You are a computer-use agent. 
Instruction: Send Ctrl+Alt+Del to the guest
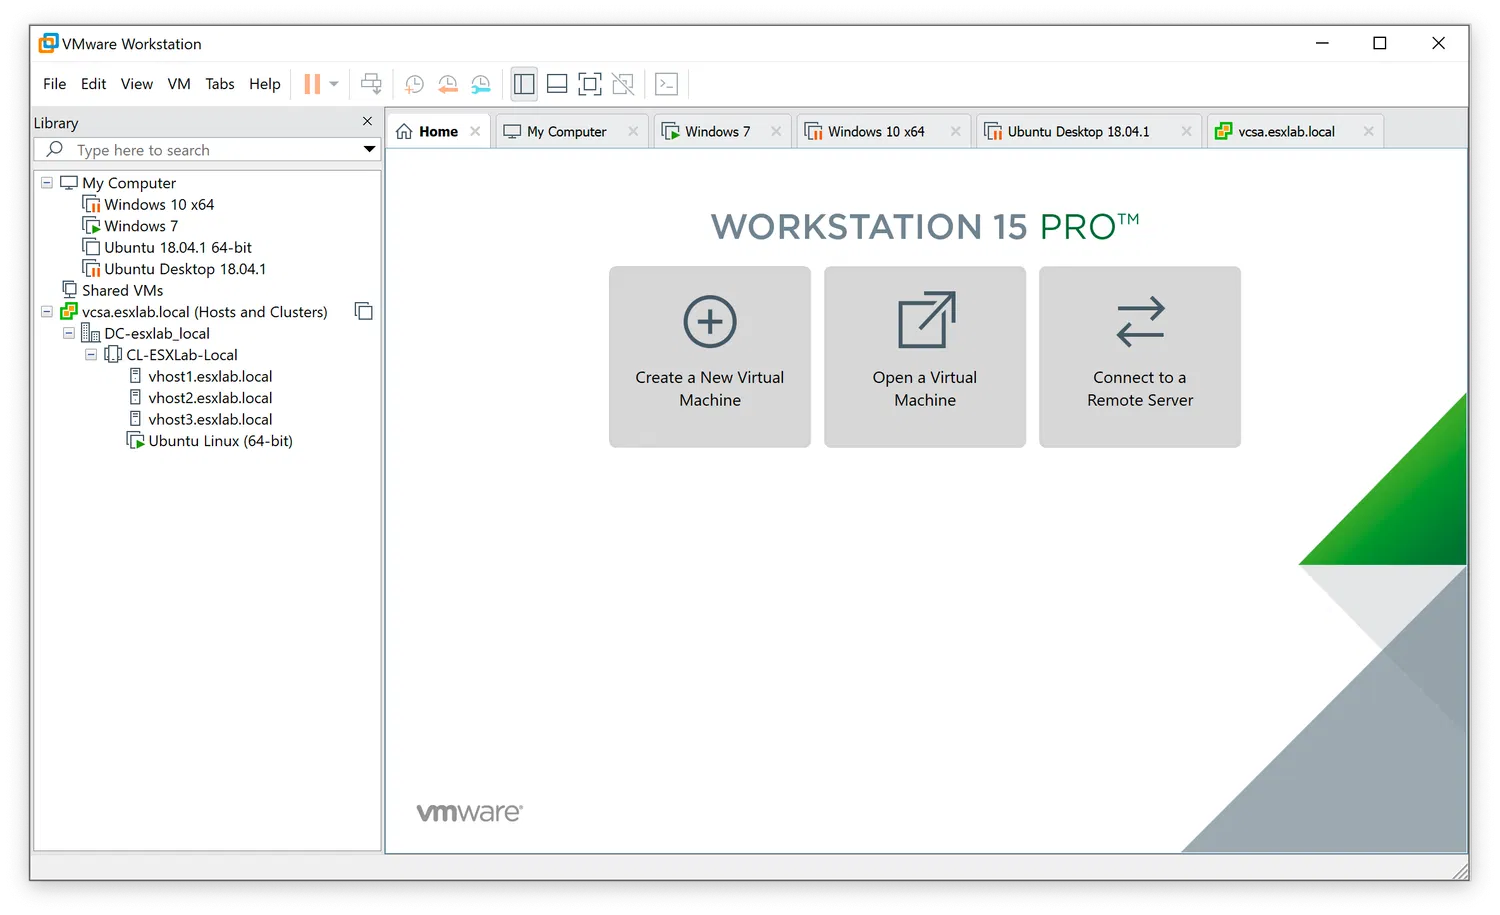coord(371,84)
